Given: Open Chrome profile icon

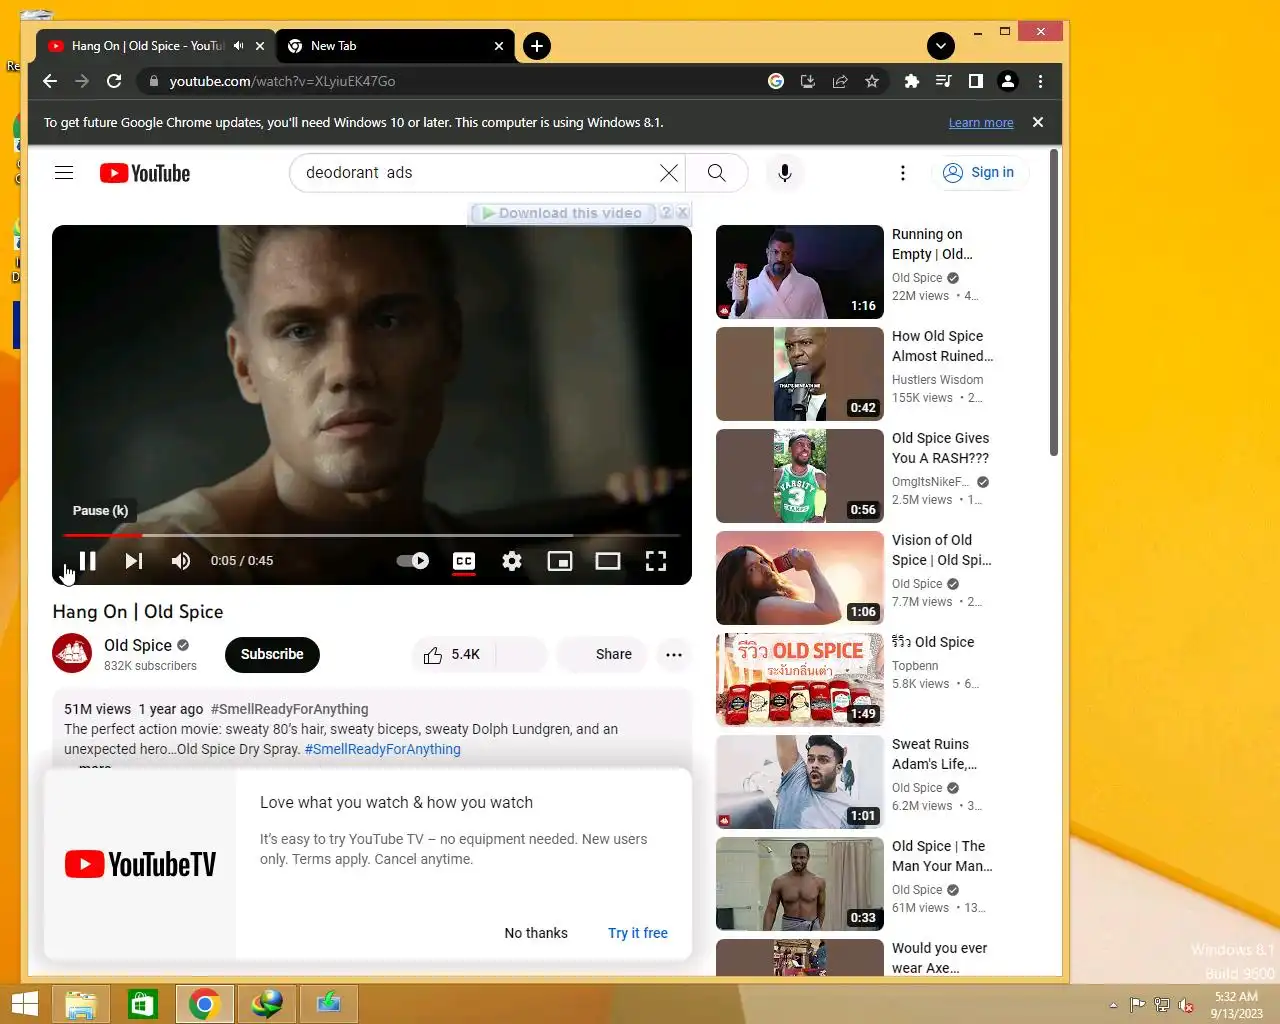Looking at the screenshot, I should point(1008,81).
